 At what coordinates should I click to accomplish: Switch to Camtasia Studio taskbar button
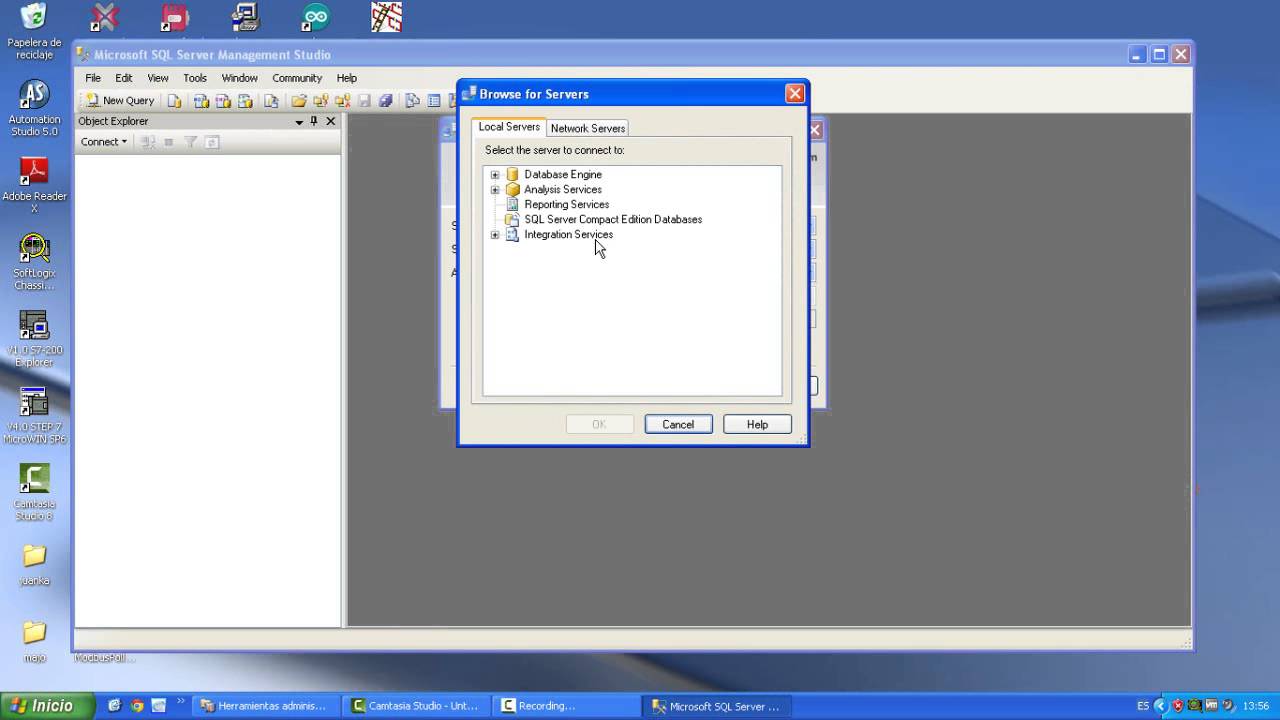(x=416, y=706)
